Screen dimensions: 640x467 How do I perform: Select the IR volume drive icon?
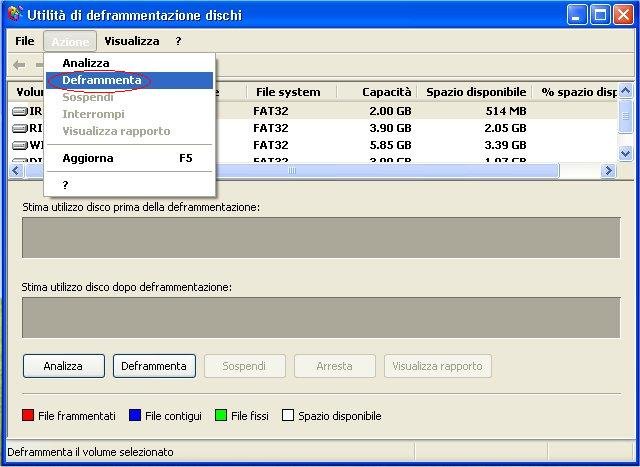point(20,111)
